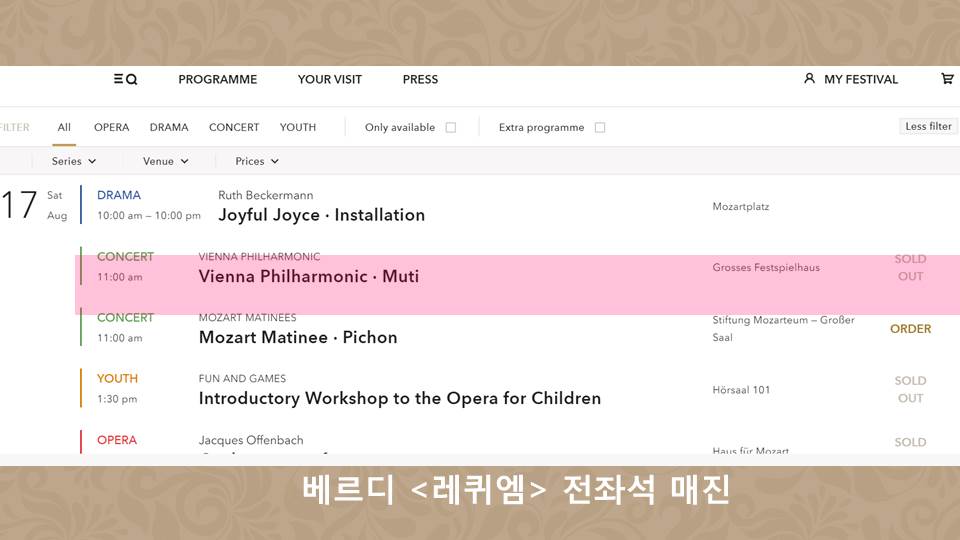
Task: Expand the Venue dropdown
Action: [165, 161]
